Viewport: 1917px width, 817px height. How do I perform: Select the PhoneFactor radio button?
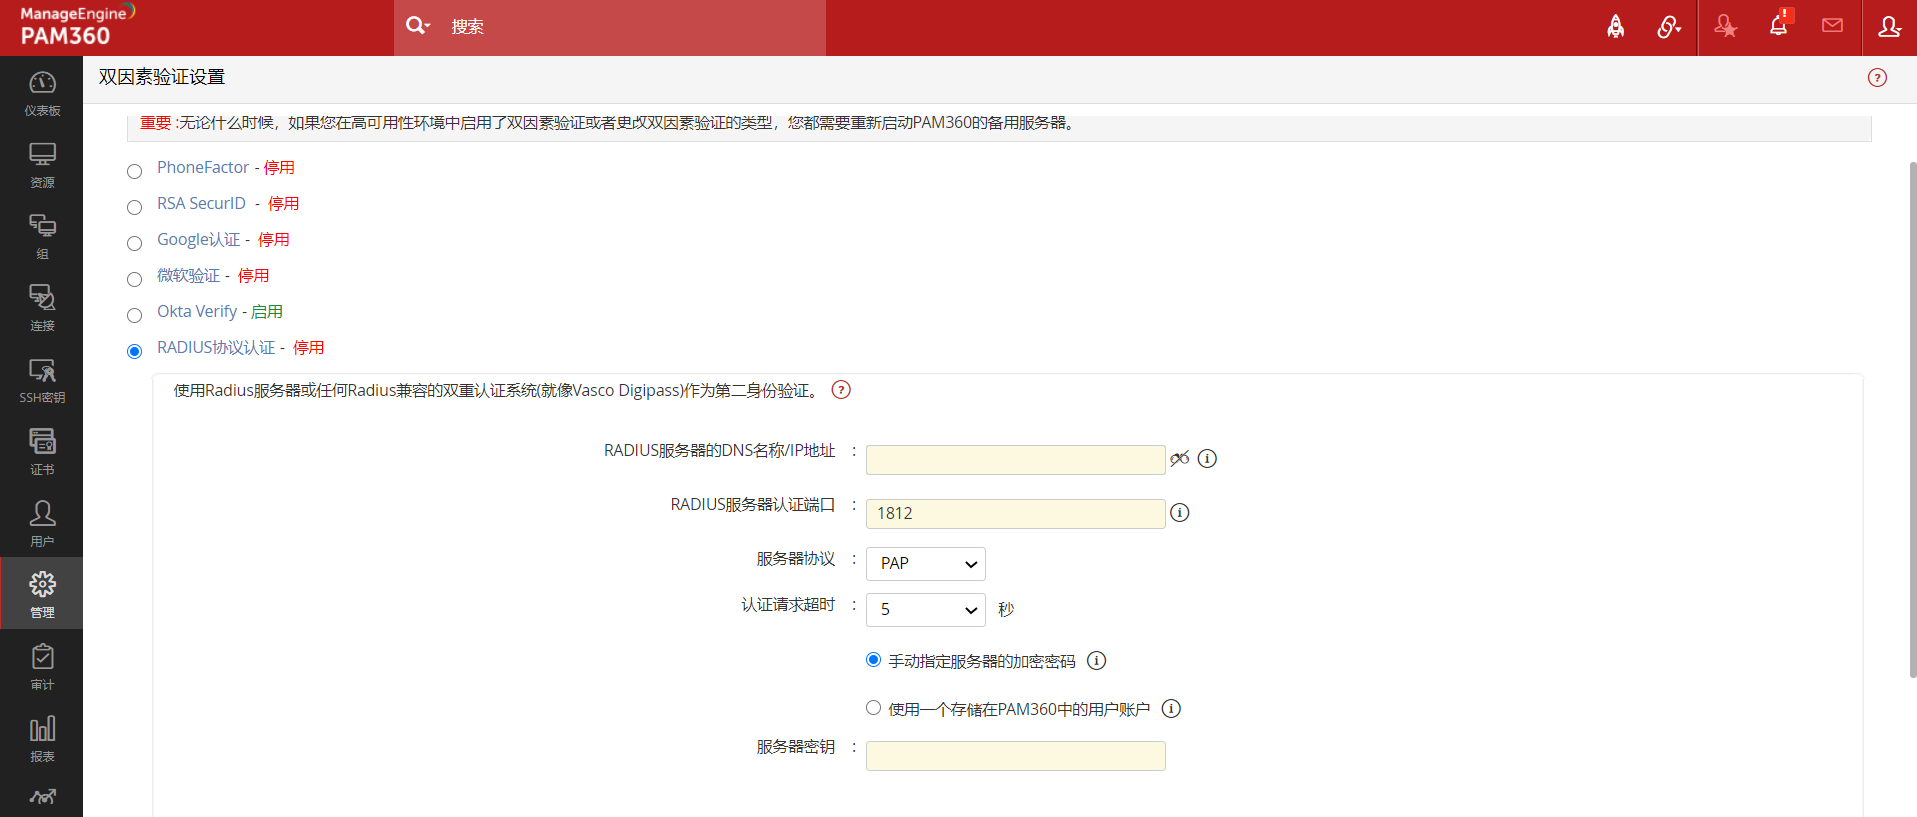click(x=135, y=172)
